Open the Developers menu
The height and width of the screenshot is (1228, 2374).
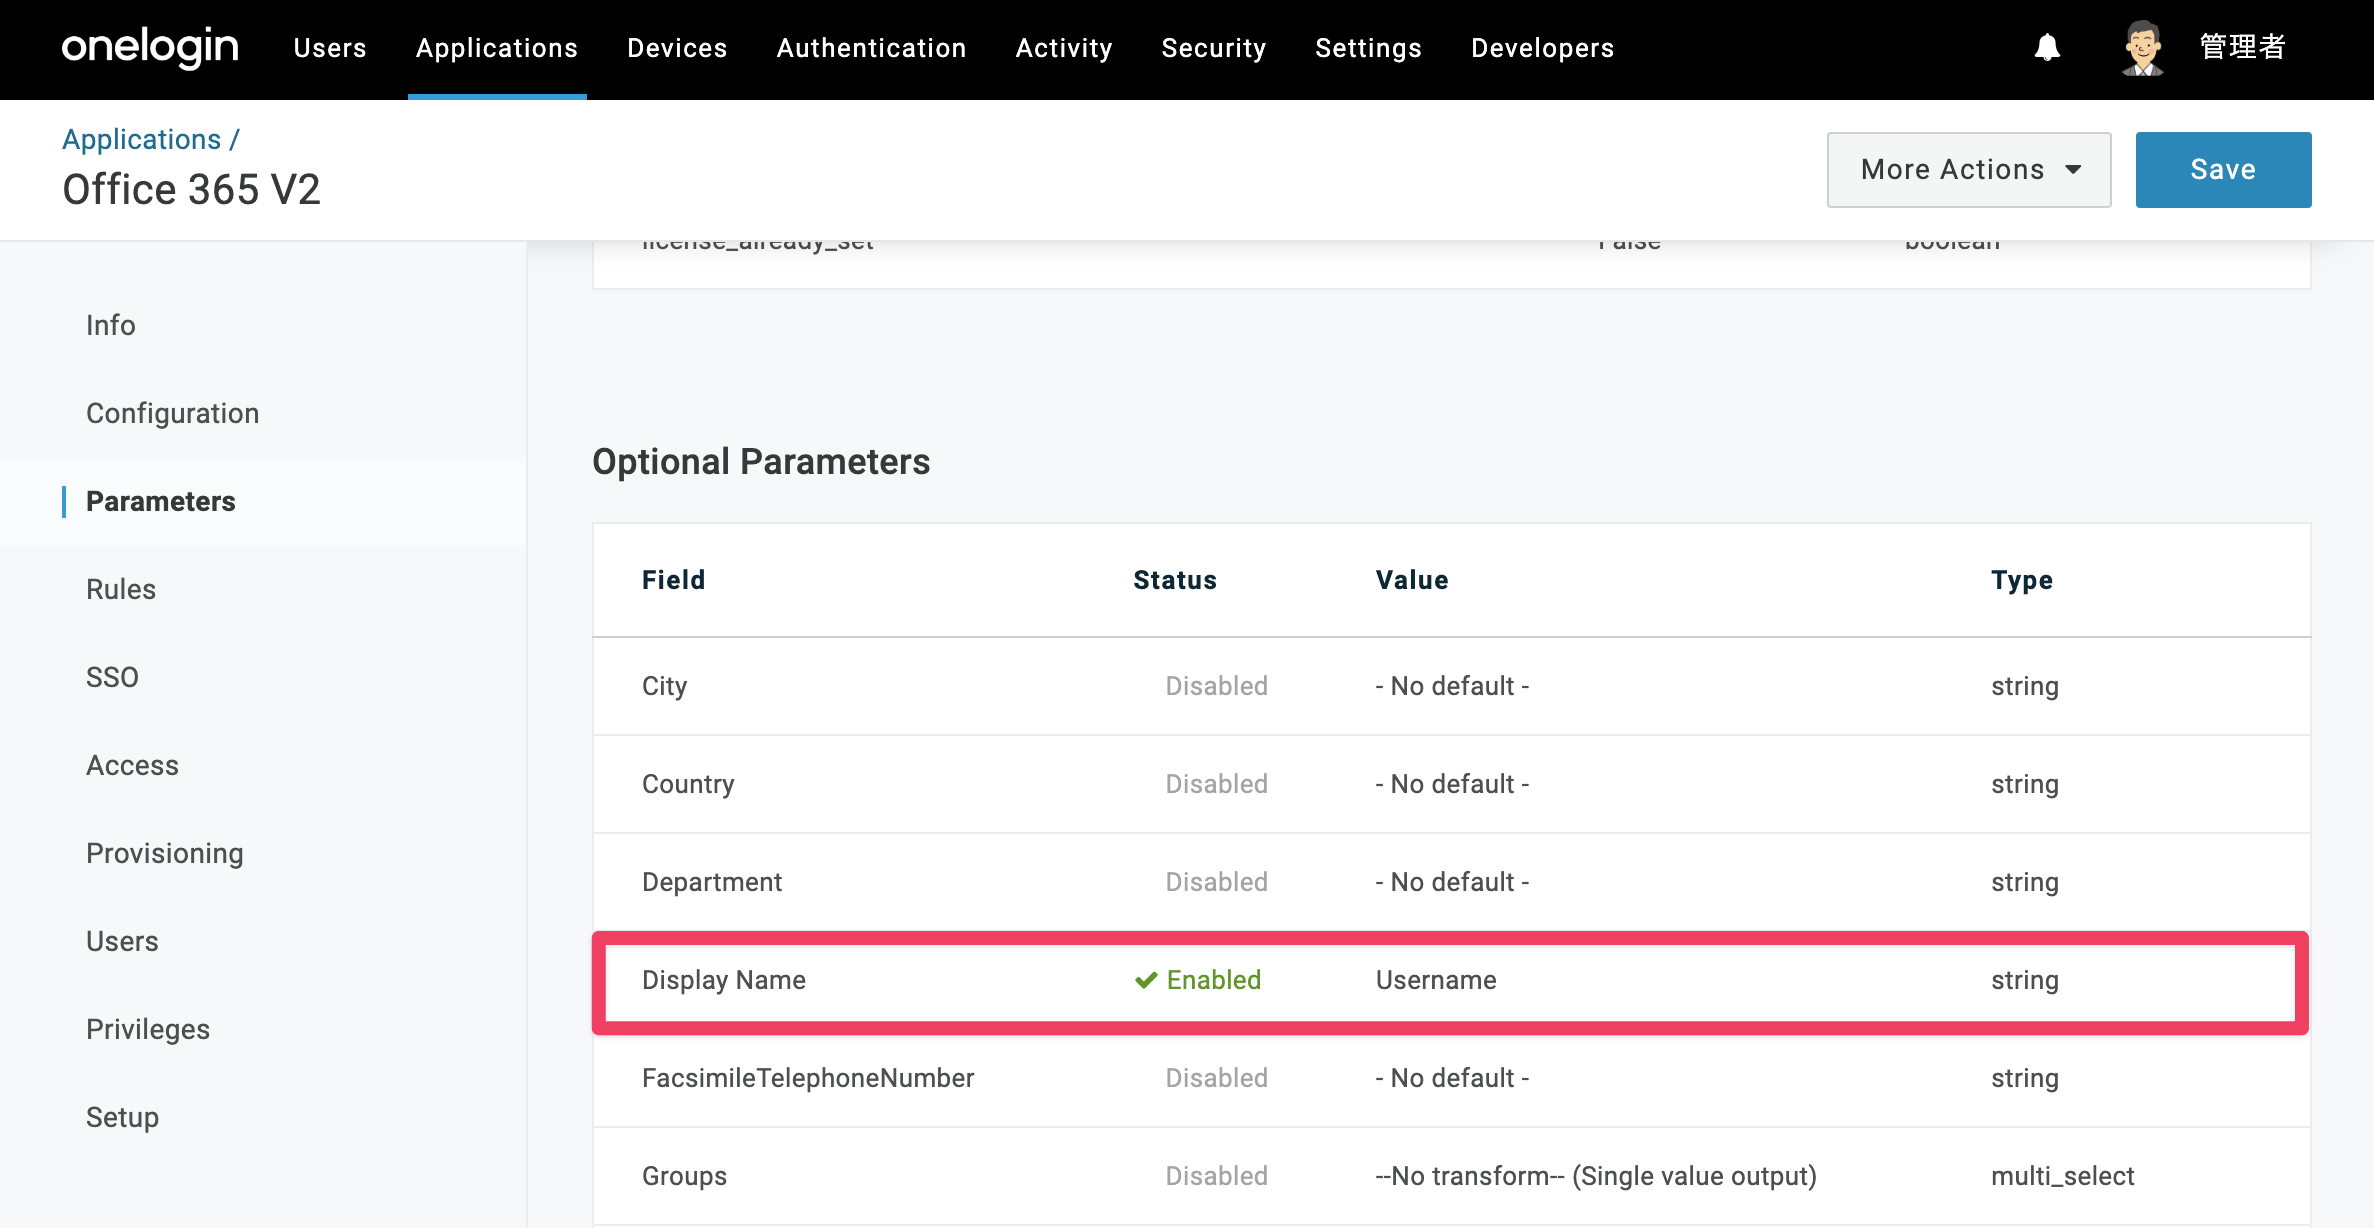coord(1542,48)
